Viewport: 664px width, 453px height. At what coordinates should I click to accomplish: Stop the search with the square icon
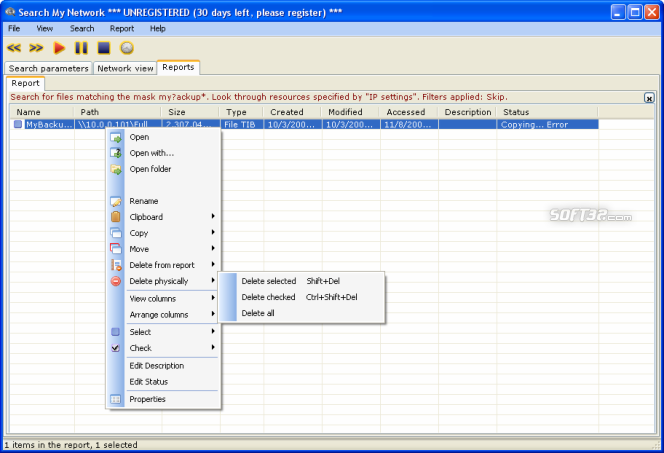[104, 48]
